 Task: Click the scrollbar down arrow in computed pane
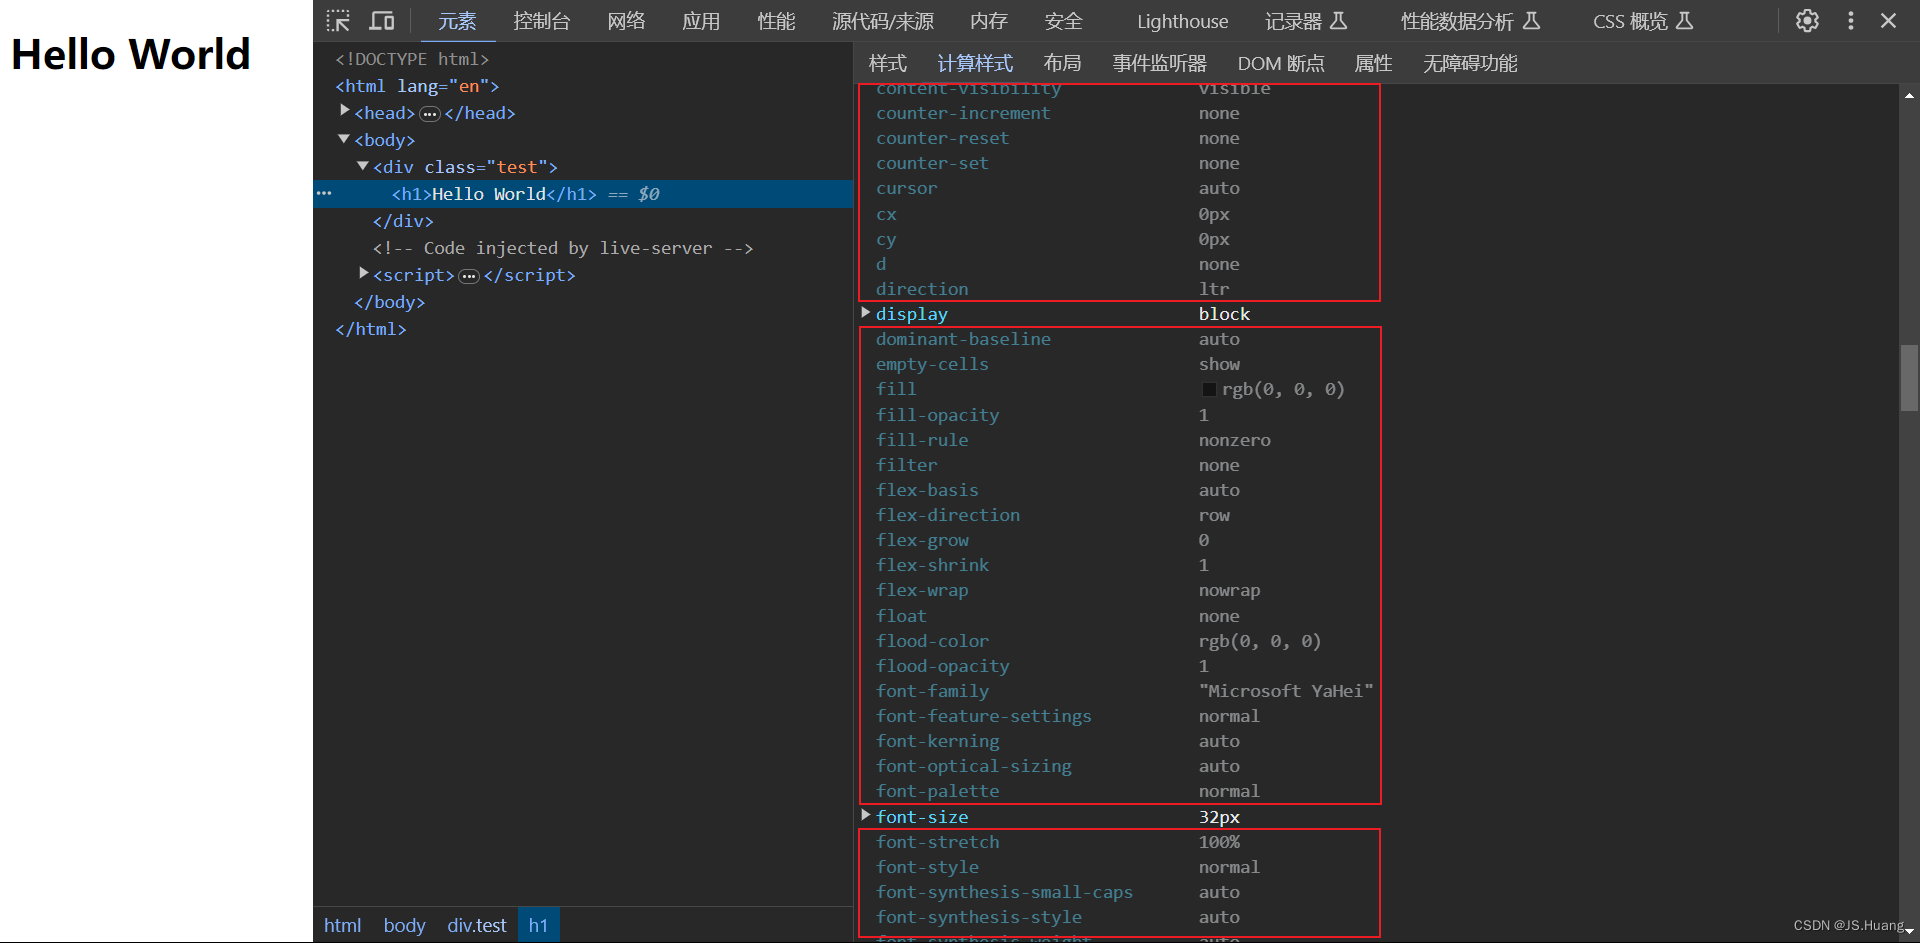pos(1909,931)
